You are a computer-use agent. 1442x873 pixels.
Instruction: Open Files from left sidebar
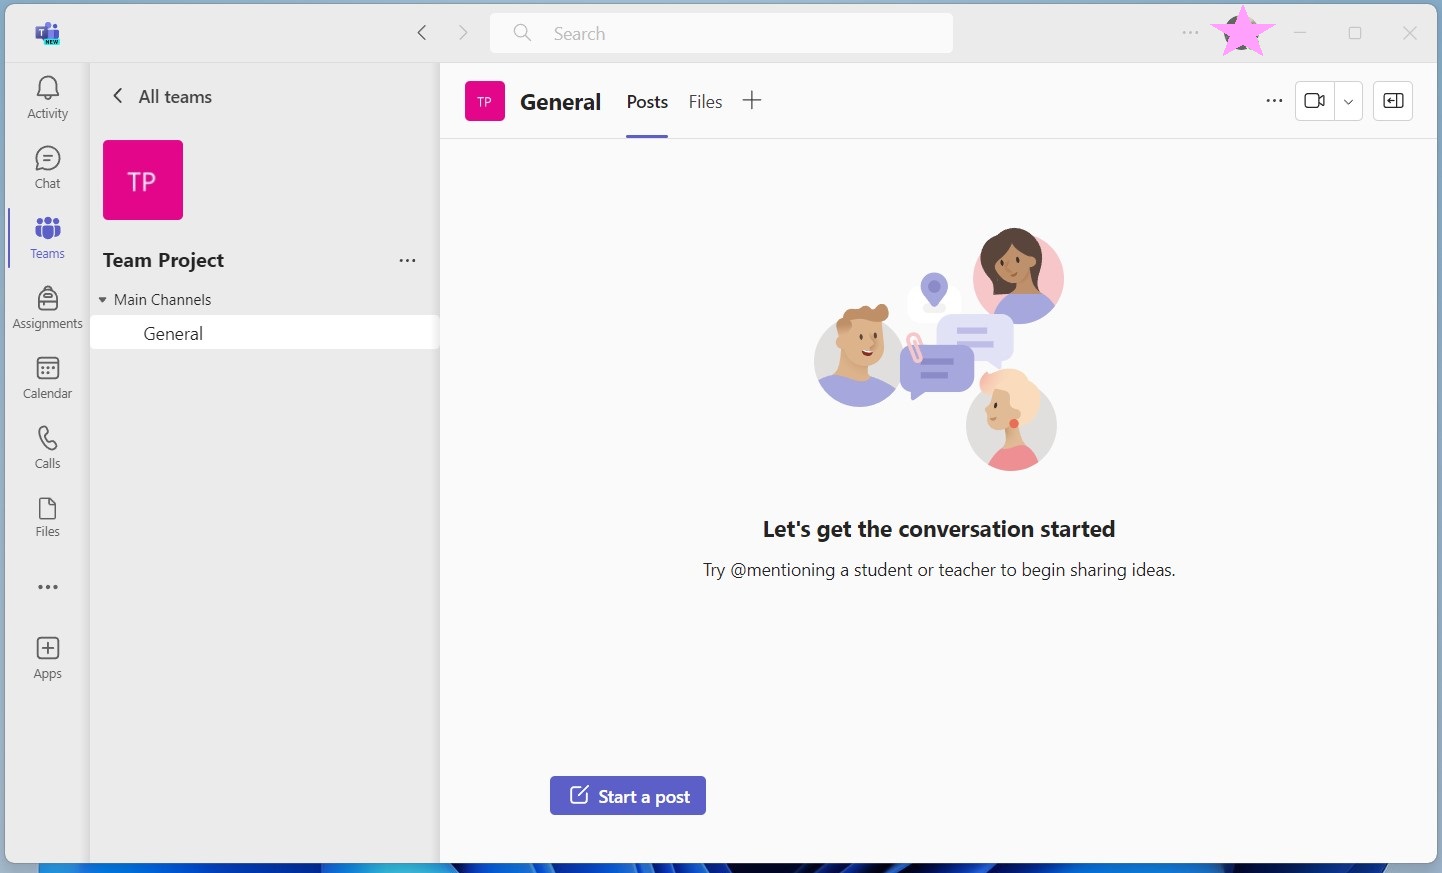(x=47, y=517)
